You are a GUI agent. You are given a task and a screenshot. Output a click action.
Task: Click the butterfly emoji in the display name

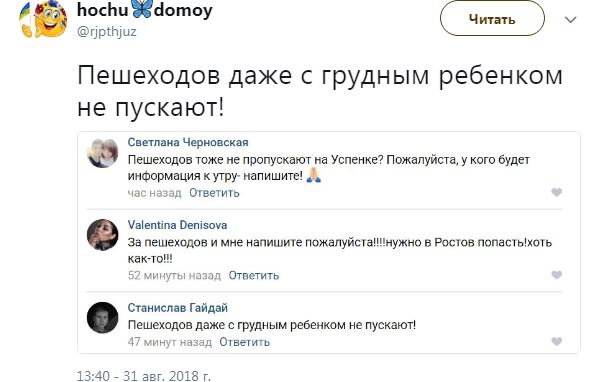[141, 10]
